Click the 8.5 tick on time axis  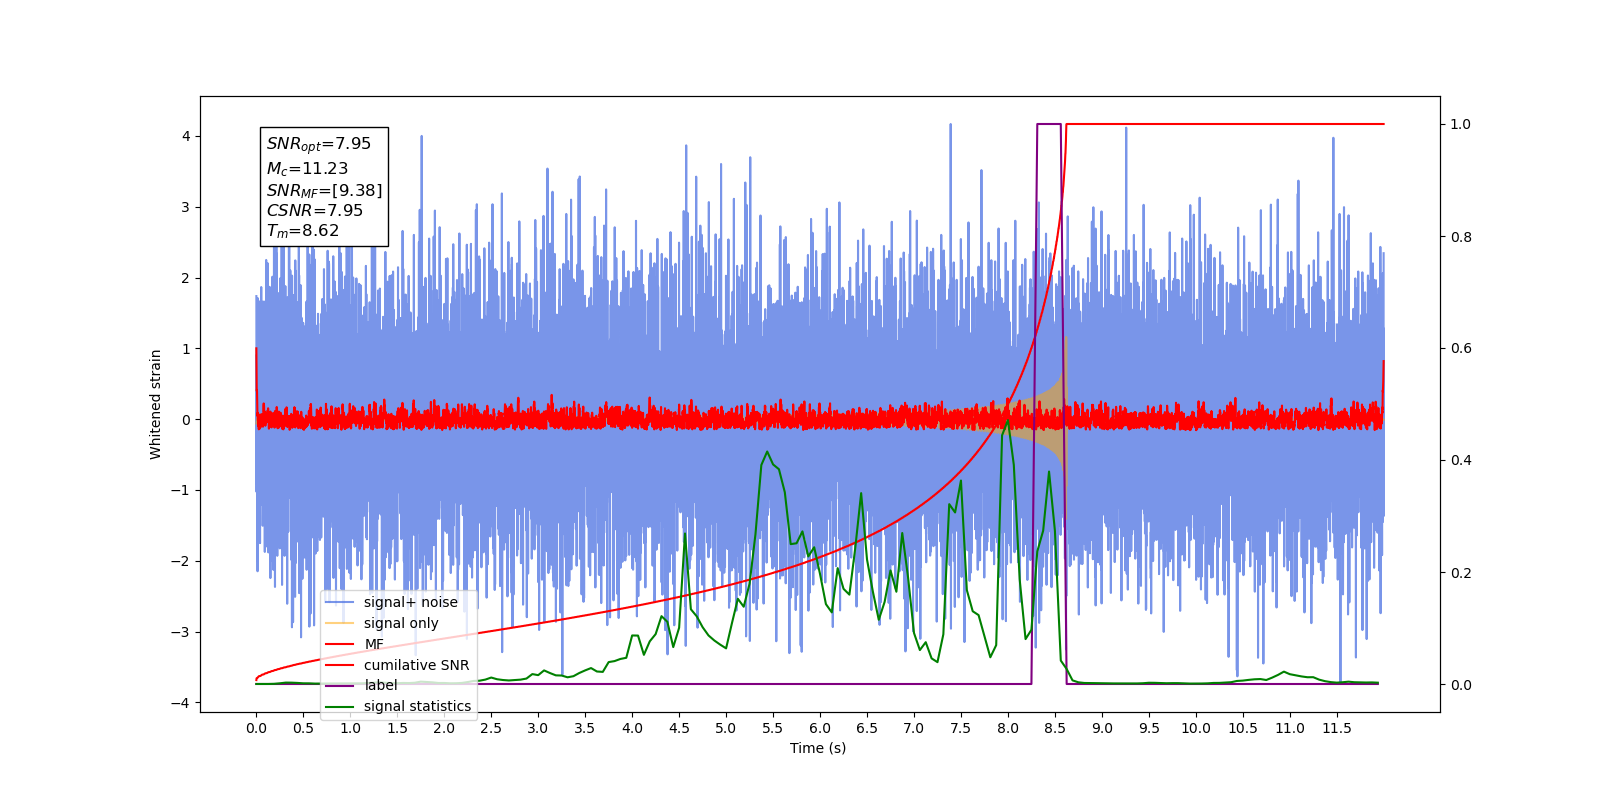pyautogui.click(x=1055, y=728)
